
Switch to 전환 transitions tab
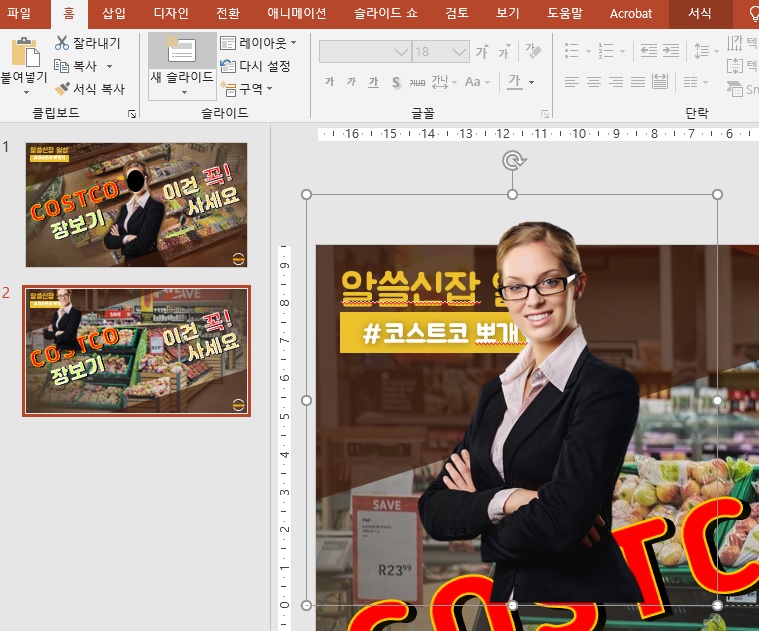(228, 13)
